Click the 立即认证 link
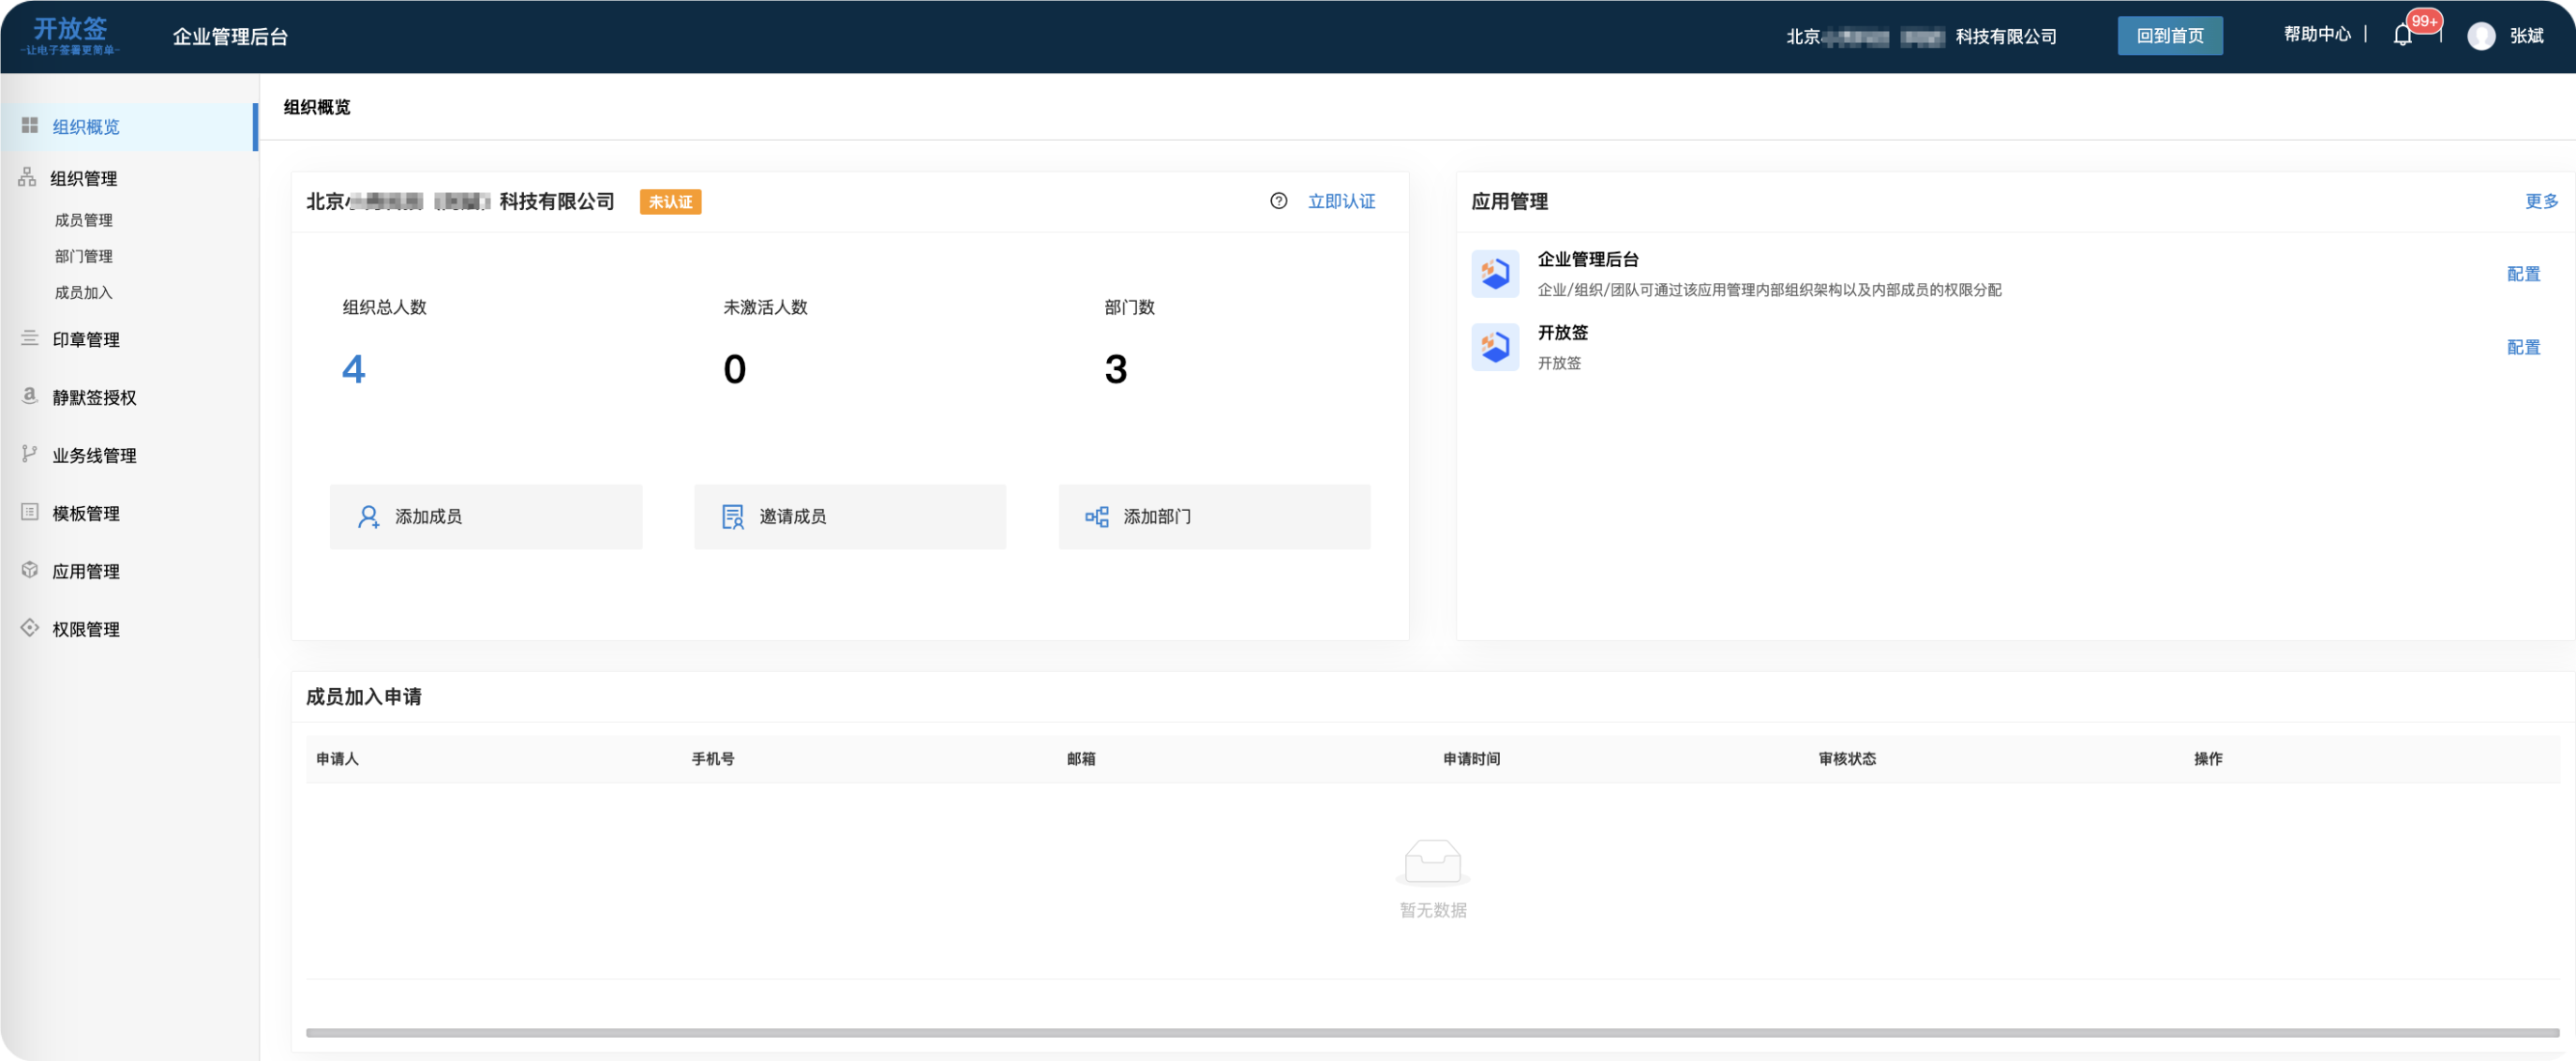The image size is (2576, 1061). pyautogui.click(x=1341, y=201)
